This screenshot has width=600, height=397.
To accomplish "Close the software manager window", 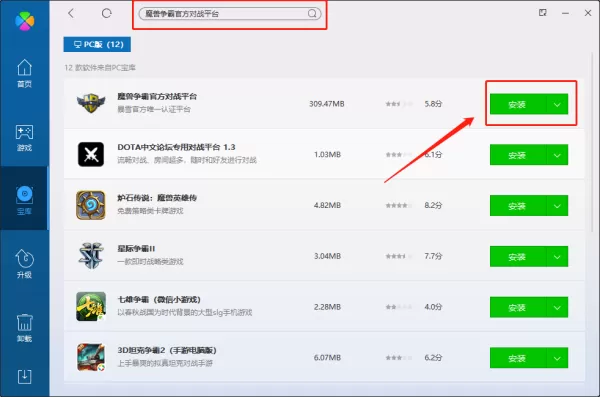I will pyautogui.click(x=588, y=13).
